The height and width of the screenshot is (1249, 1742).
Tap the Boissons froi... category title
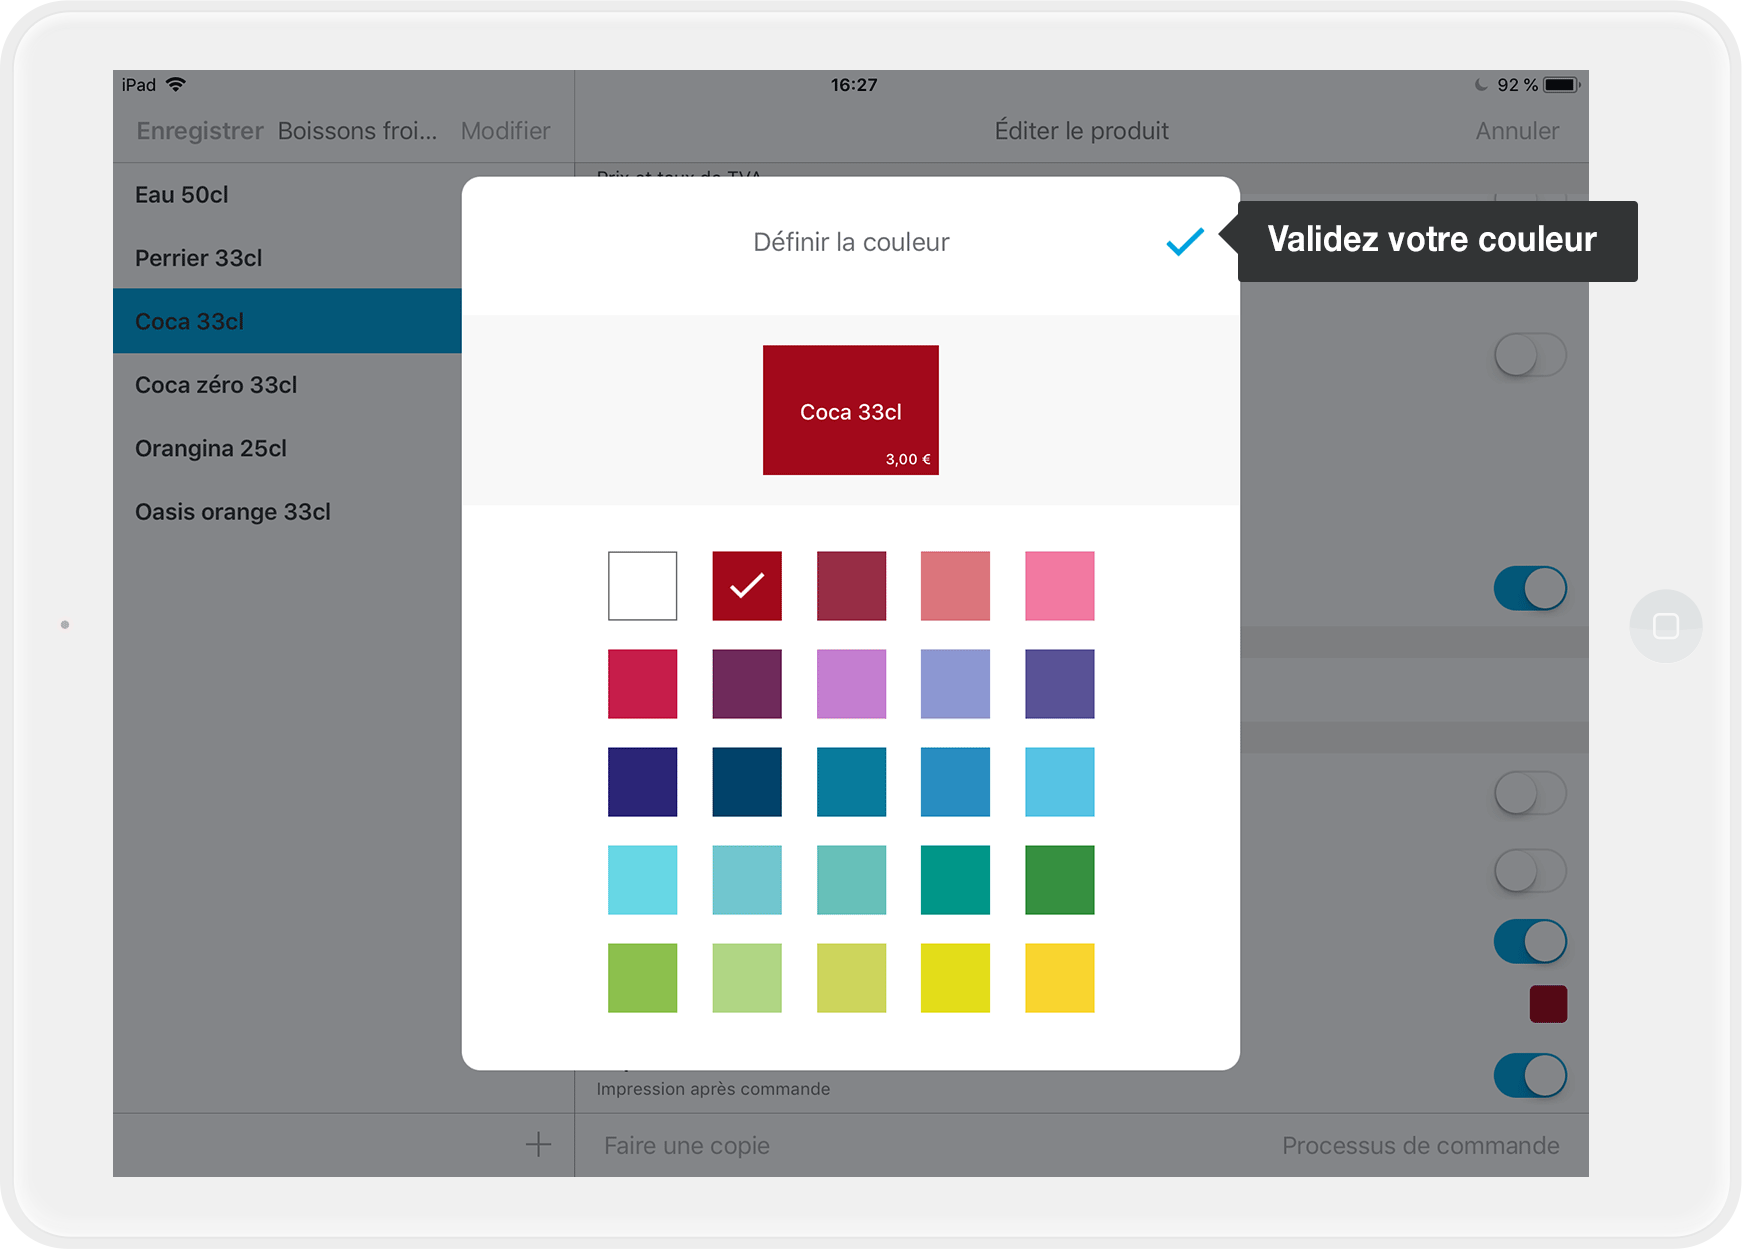click(x=357, y=131)
